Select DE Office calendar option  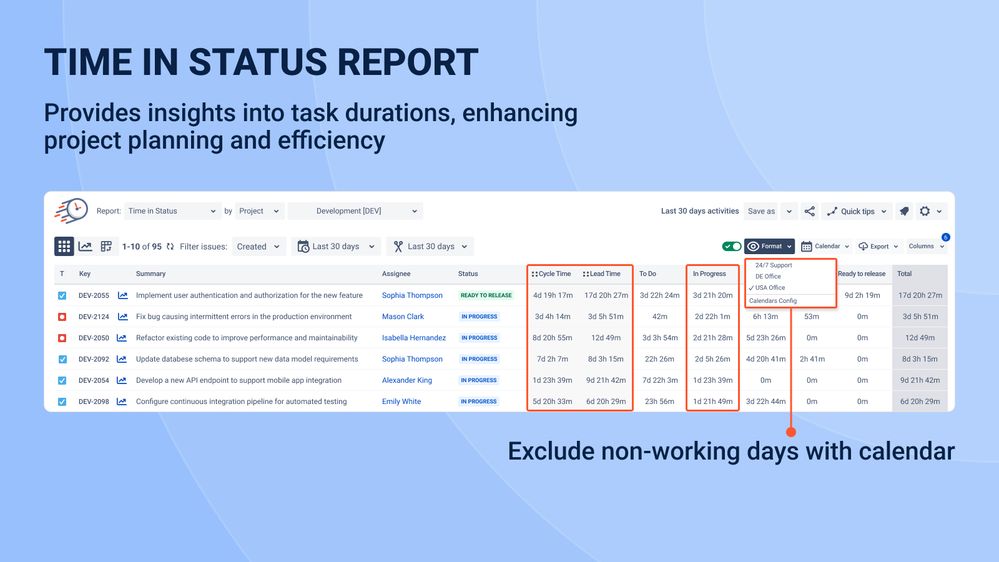tap(768, 277)
